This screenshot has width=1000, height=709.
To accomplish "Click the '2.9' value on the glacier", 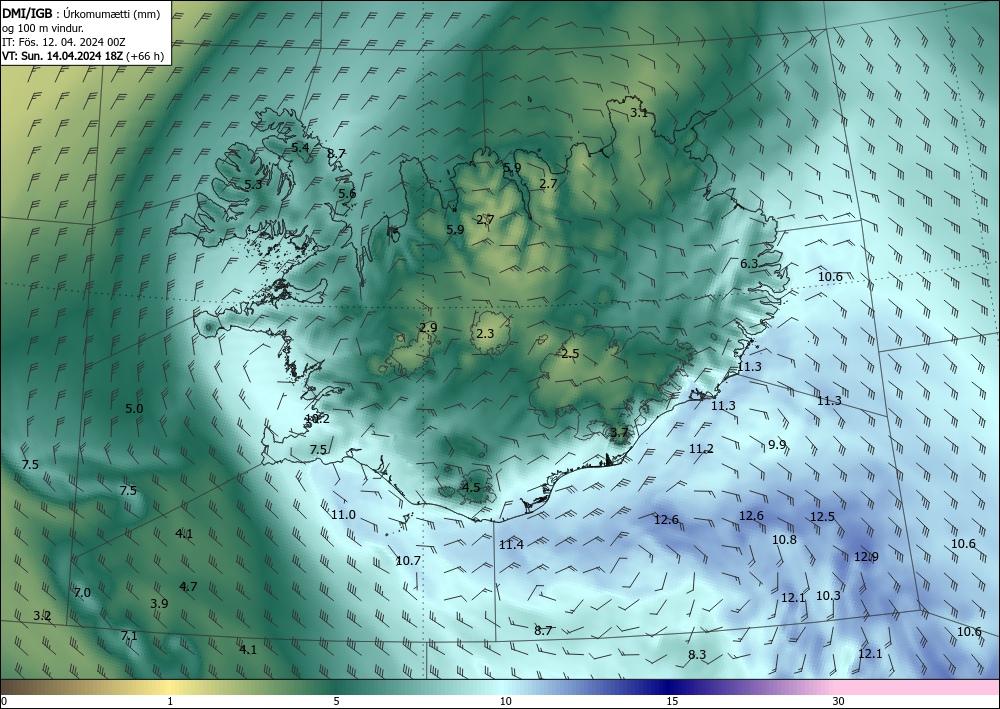I will tap(429, 328).
